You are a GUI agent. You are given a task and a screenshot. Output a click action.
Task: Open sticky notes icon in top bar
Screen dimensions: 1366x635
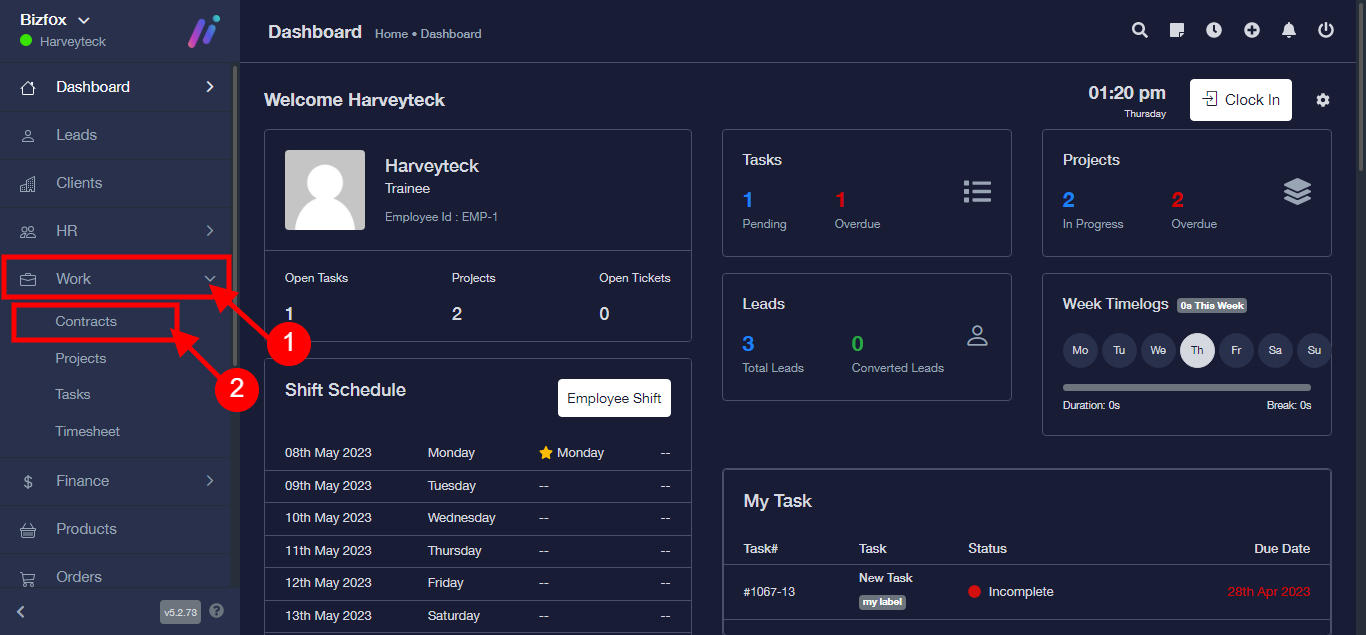[1177, 31]
